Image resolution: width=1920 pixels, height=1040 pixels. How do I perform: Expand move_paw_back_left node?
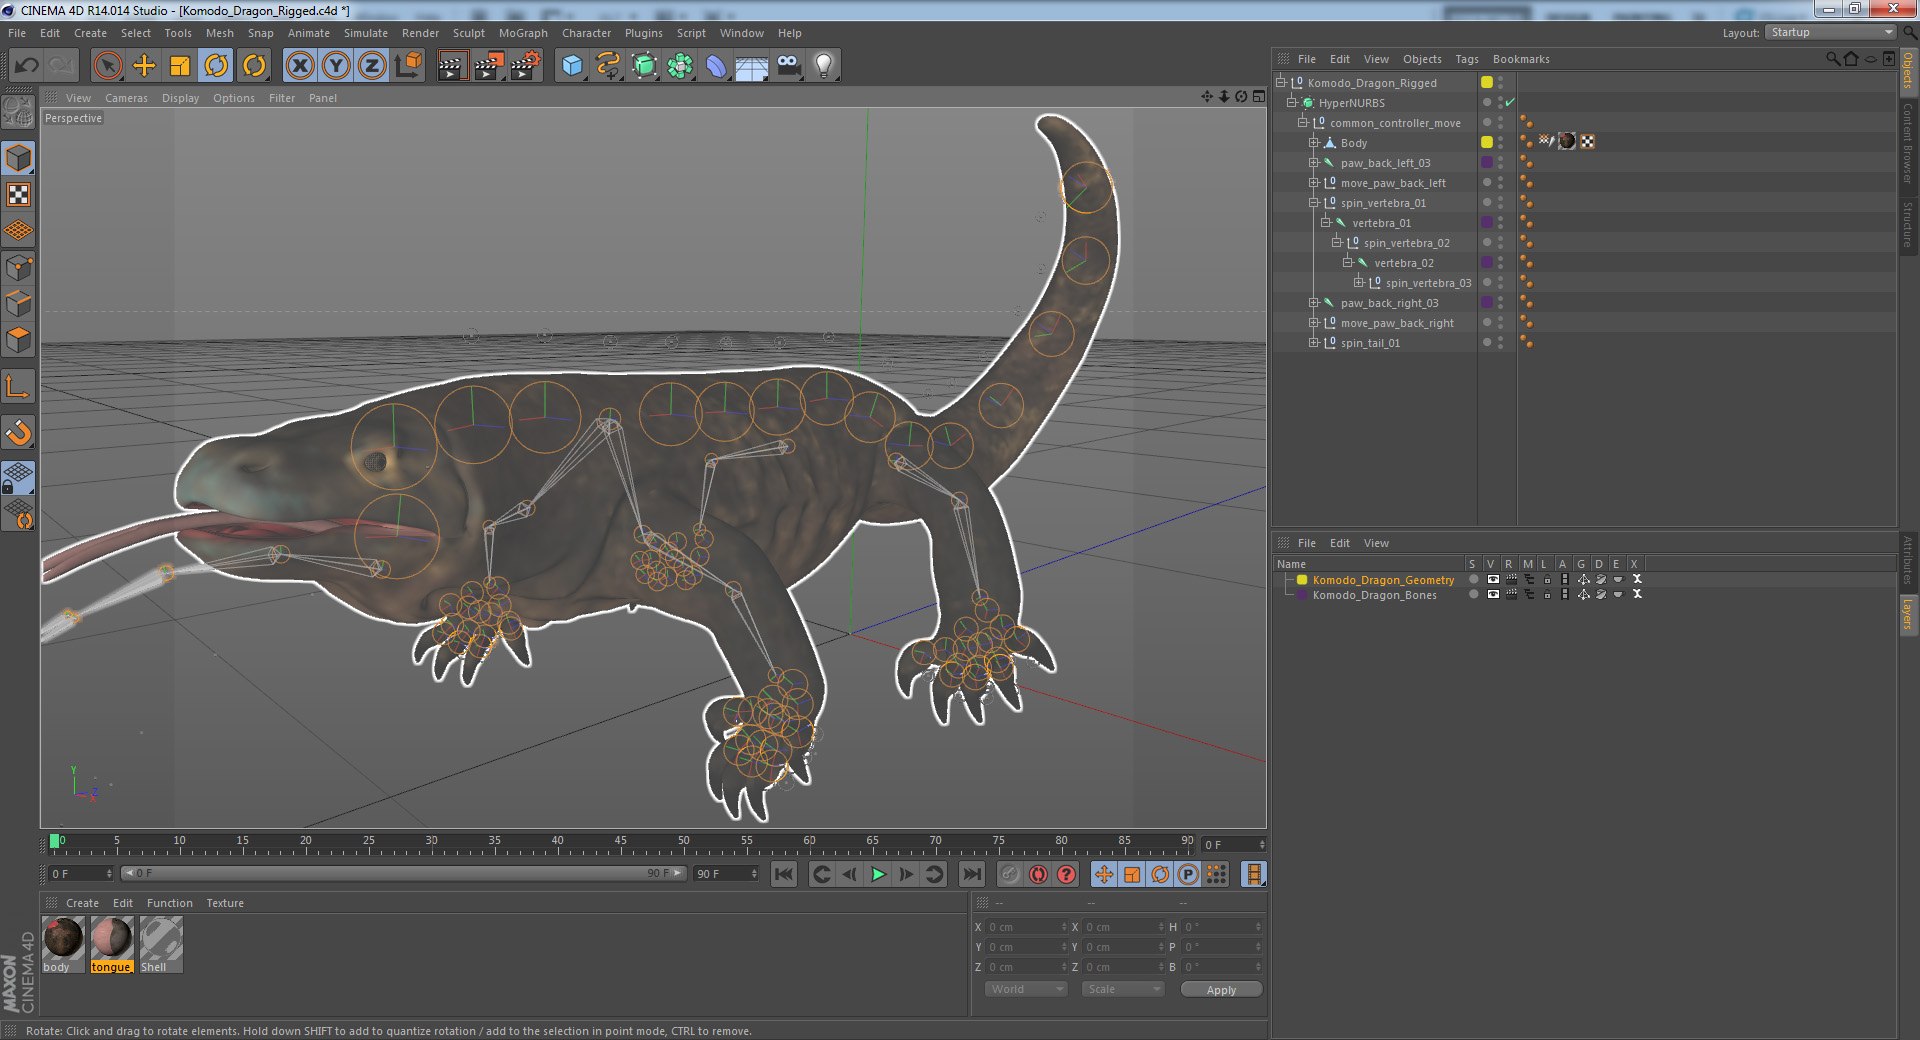pos(1314,182)
